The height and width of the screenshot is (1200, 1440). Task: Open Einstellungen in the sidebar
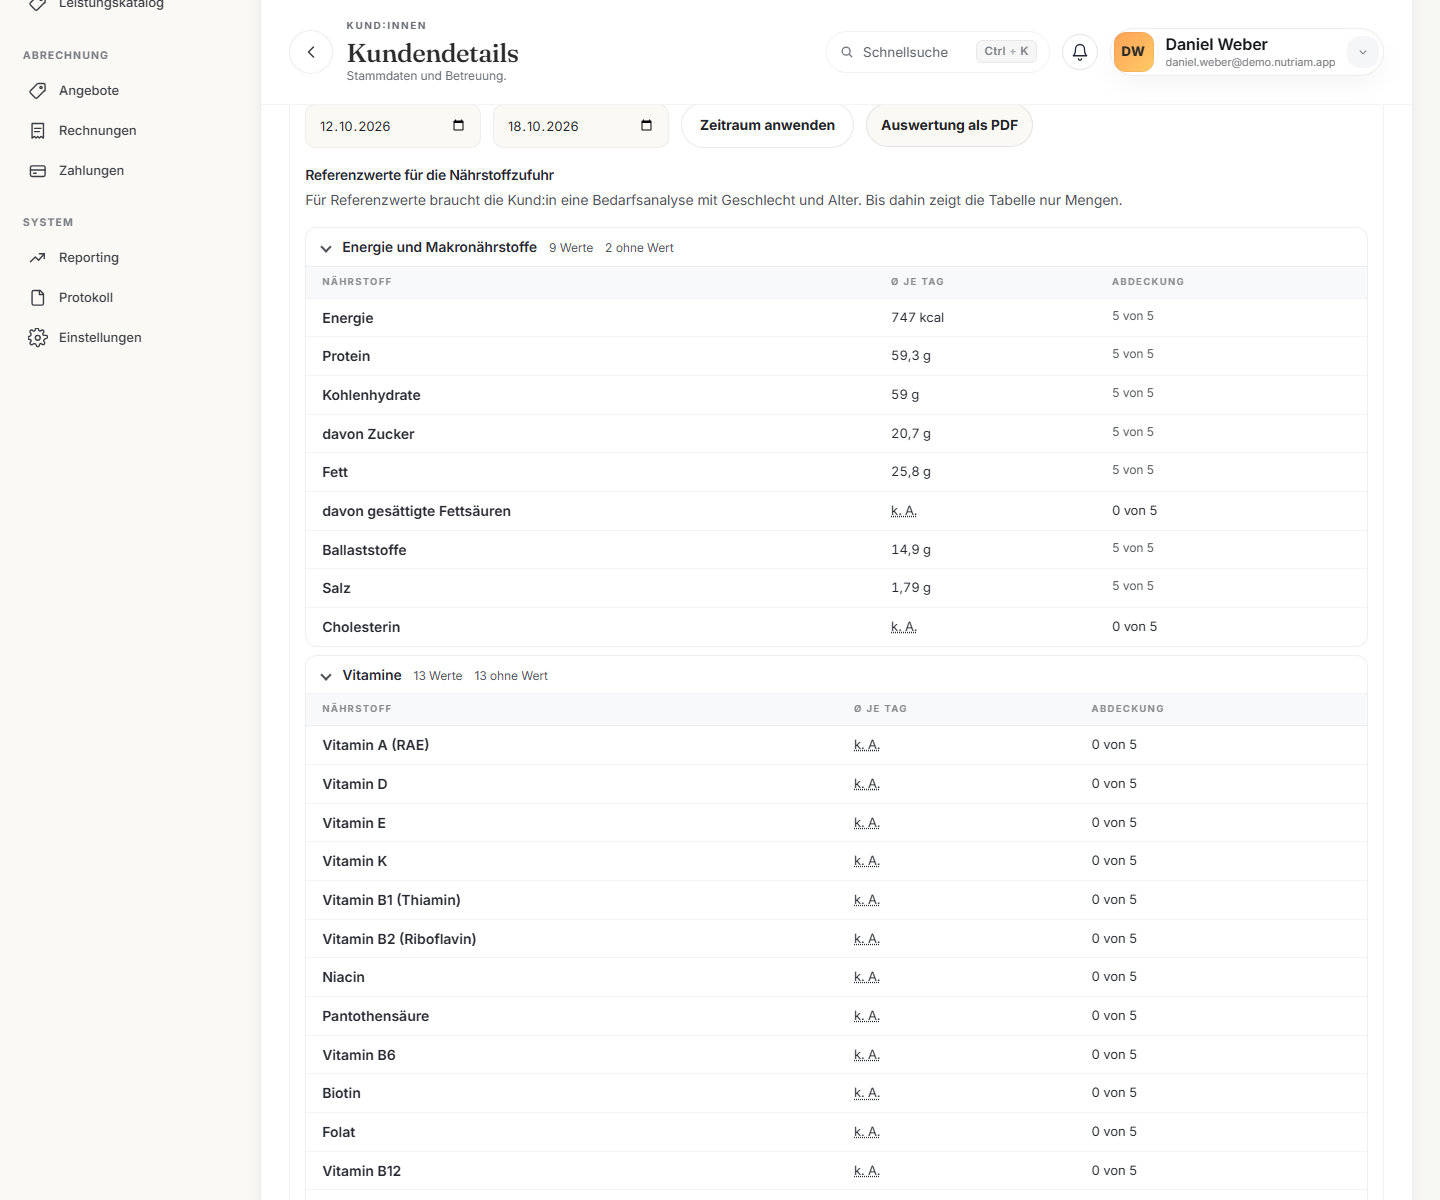[x=100, y=337]
